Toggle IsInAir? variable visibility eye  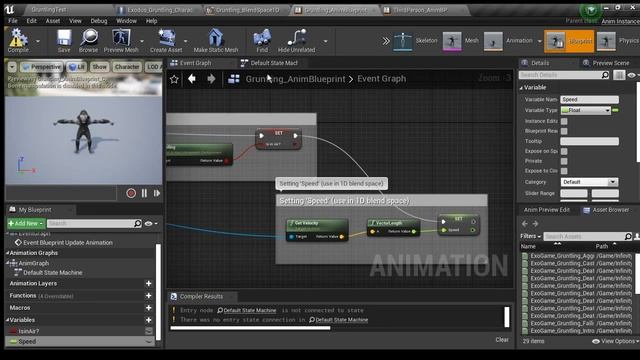(149, 331)
